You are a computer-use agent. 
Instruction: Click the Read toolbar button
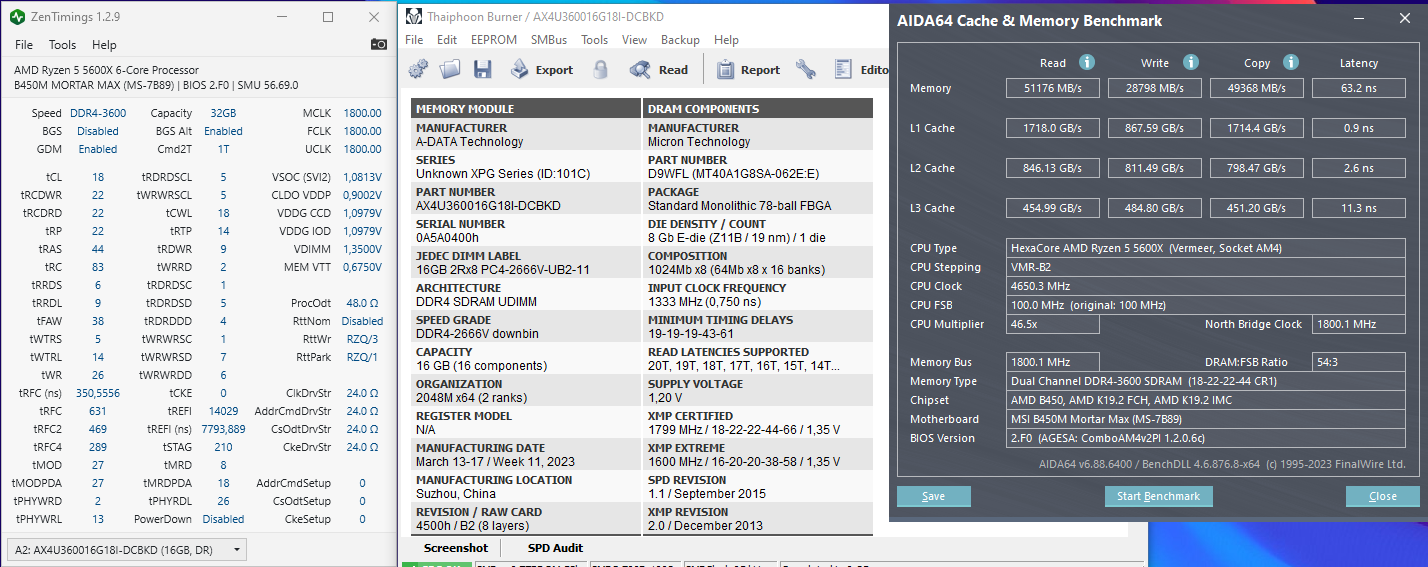pyautogui.click(x=659, y=69)
